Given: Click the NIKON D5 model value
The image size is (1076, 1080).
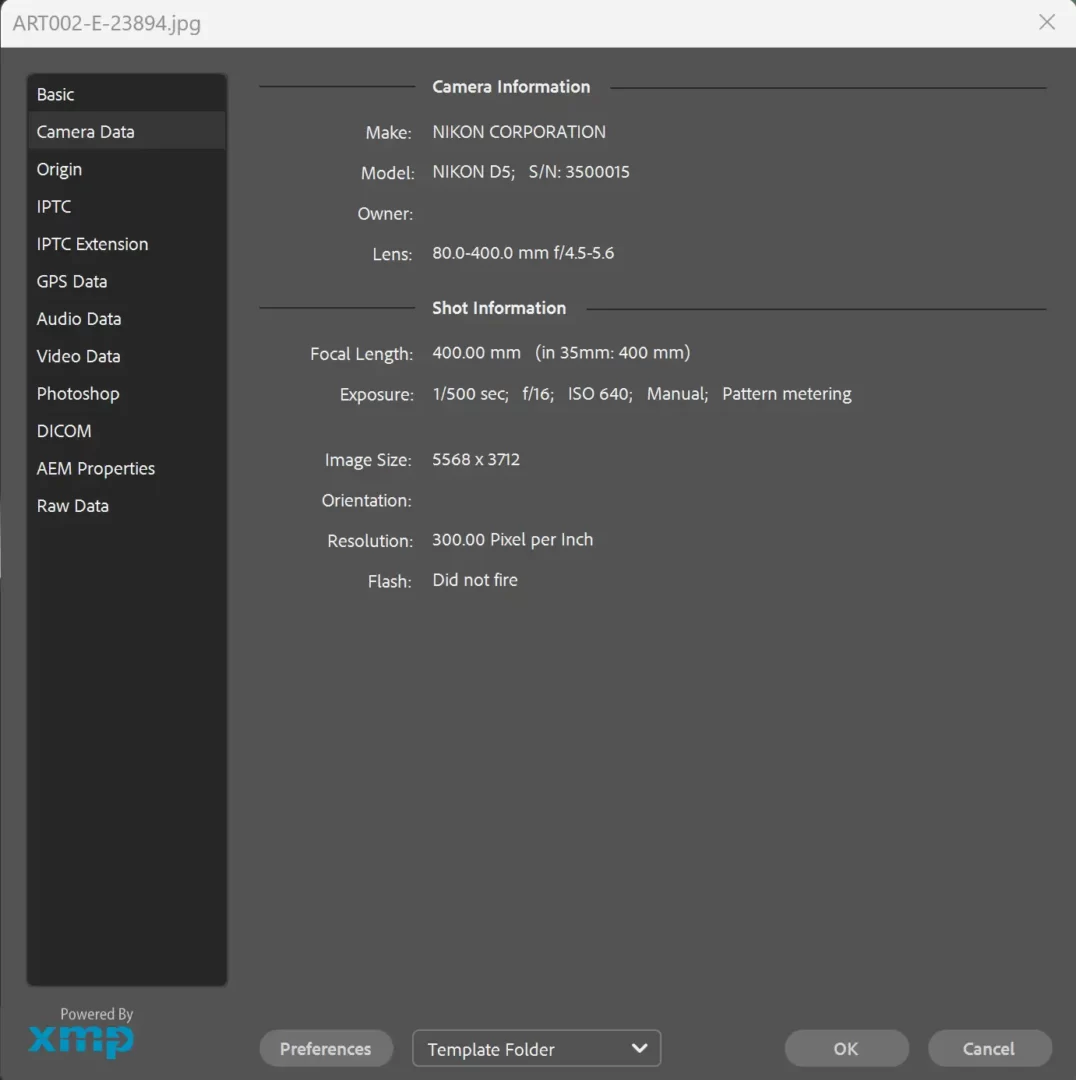Looking at the screenshot, I should pos(473,172).
